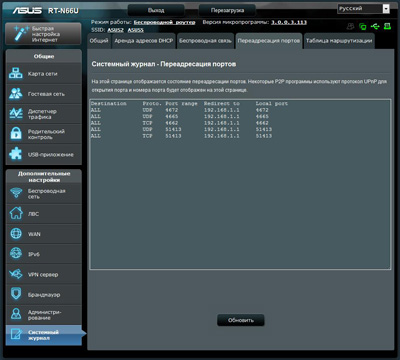The image size is (400, 360).
Task: Switch to Wireless log (Беспроводная связь) tab
Action: click(205, 41)
